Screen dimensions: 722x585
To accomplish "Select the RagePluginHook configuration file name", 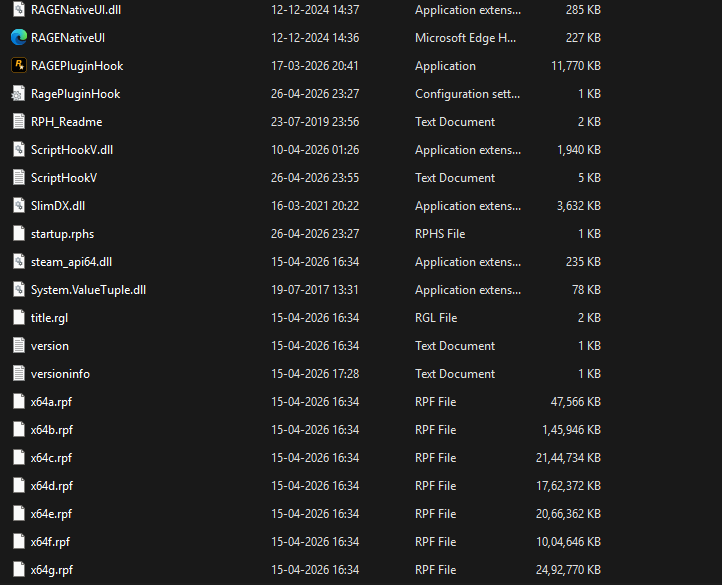I will click(76, 94).
